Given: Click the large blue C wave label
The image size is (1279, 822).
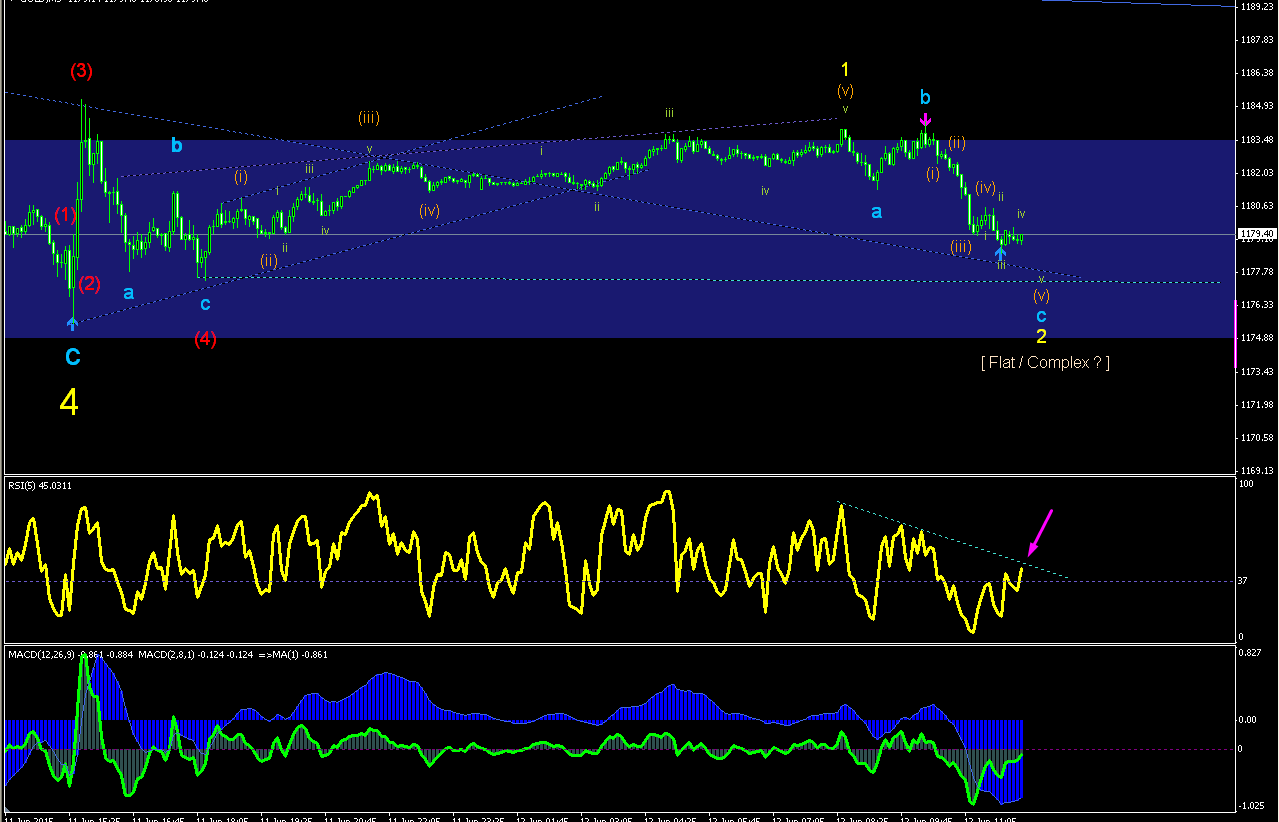Looking at the screenshot, I should coord(73,356).
